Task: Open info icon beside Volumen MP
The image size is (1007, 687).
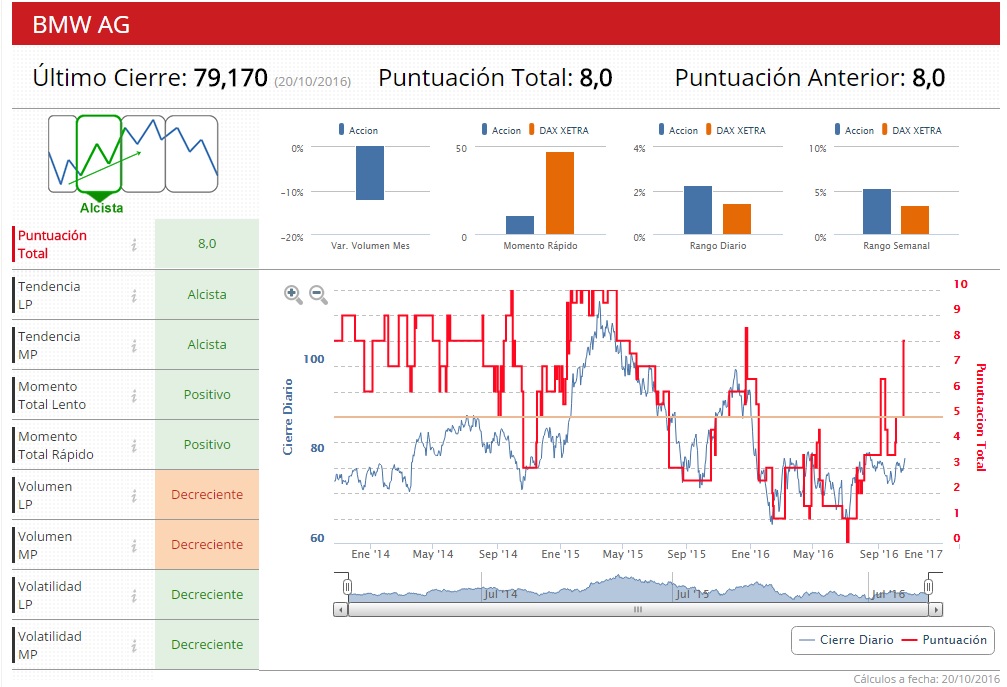Action: click(134, 546)
